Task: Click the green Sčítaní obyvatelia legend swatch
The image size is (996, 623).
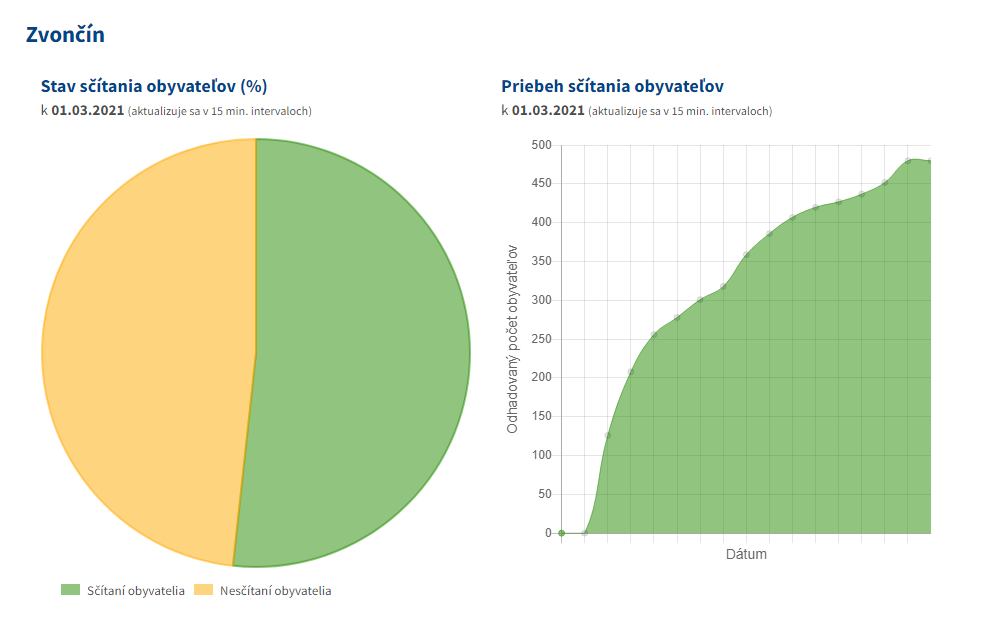Action: (70, 590)
